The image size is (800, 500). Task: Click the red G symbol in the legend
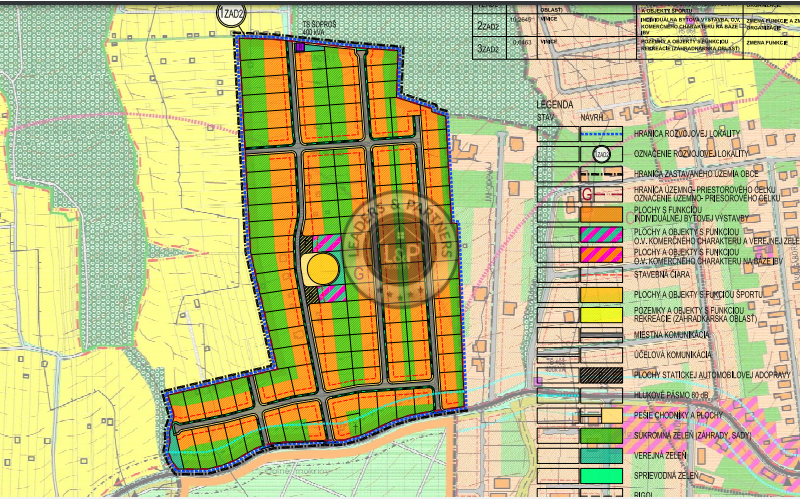pos(588,192)
